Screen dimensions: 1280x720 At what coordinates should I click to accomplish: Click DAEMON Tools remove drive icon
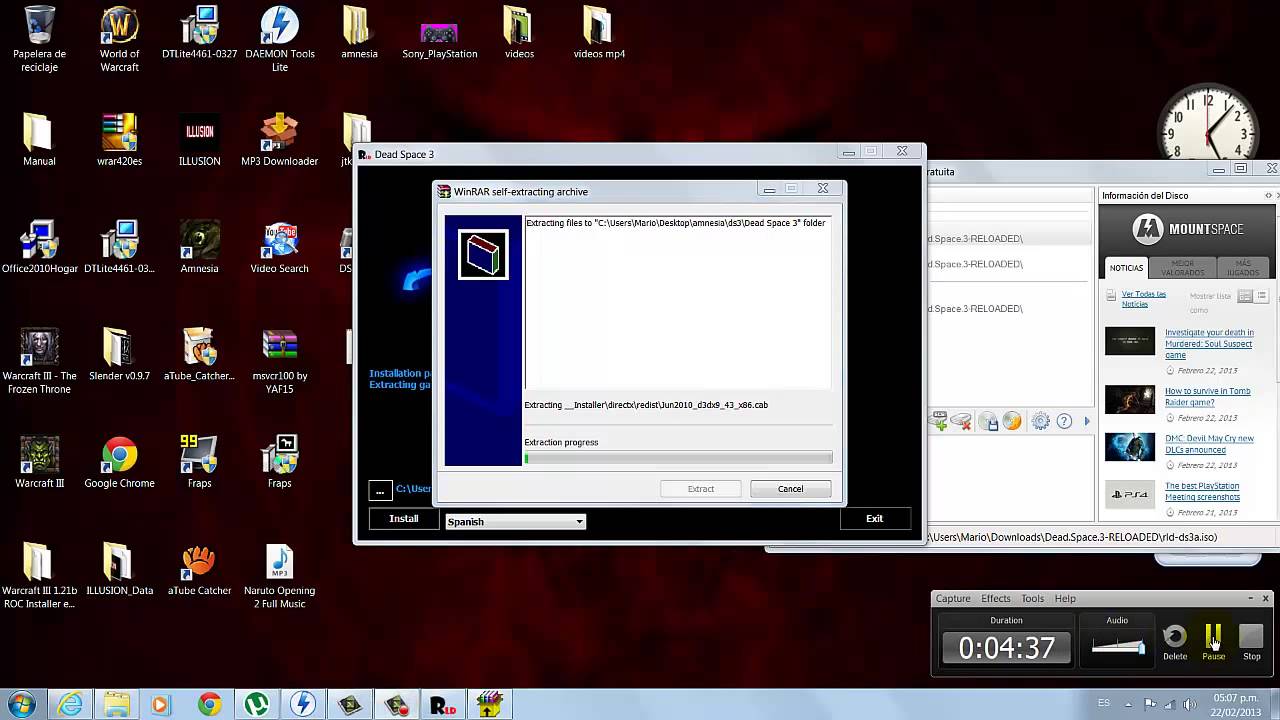tap(962, 421)
